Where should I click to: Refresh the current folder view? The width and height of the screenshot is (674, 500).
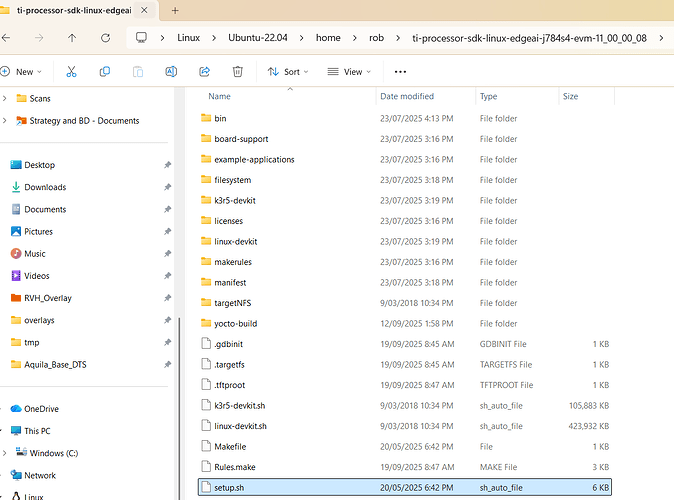point(105,38)
